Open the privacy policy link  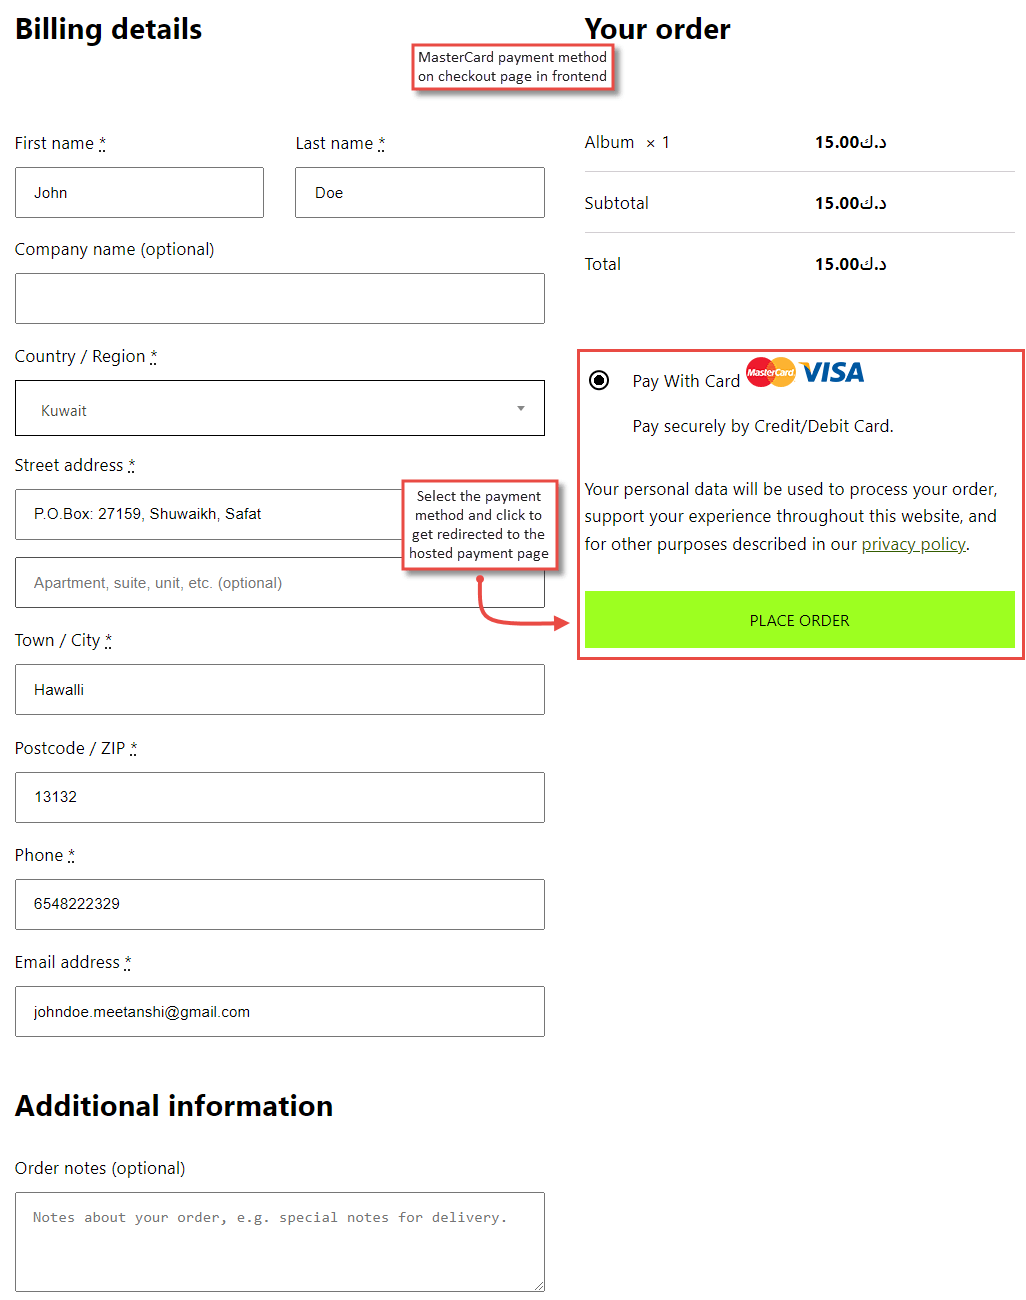tap(913, 543)
